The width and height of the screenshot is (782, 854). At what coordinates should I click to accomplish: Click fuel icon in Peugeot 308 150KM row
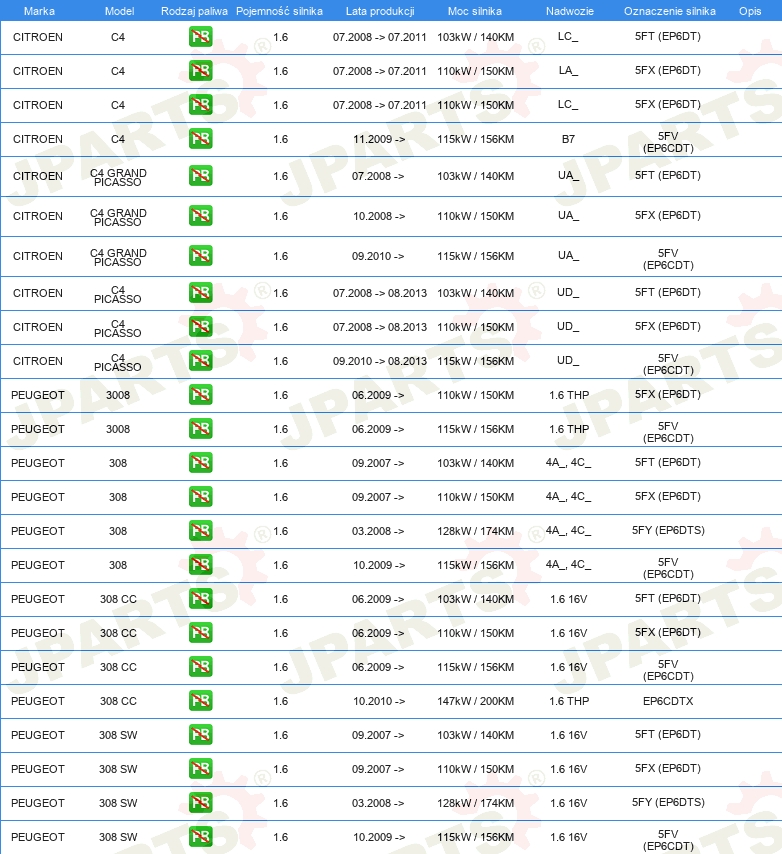click(200, 497)
